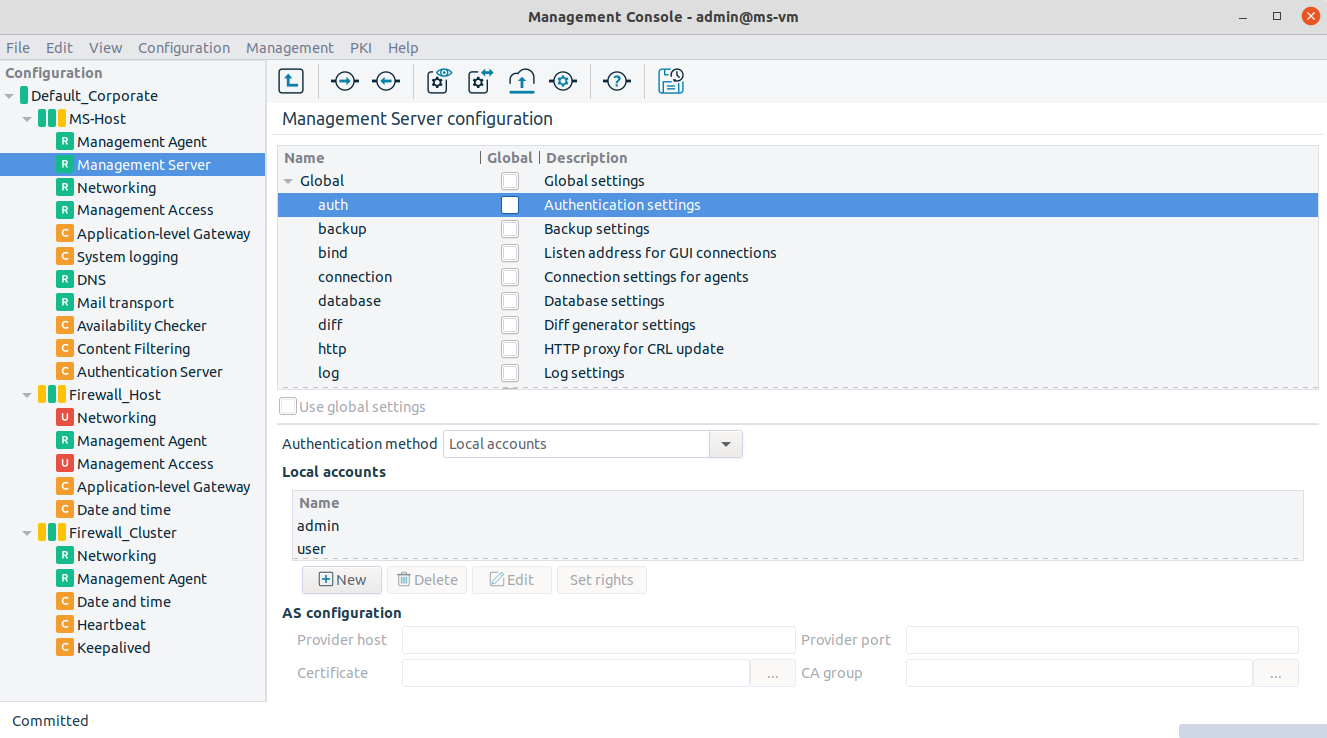Check Use global settings

pos(288,406)
